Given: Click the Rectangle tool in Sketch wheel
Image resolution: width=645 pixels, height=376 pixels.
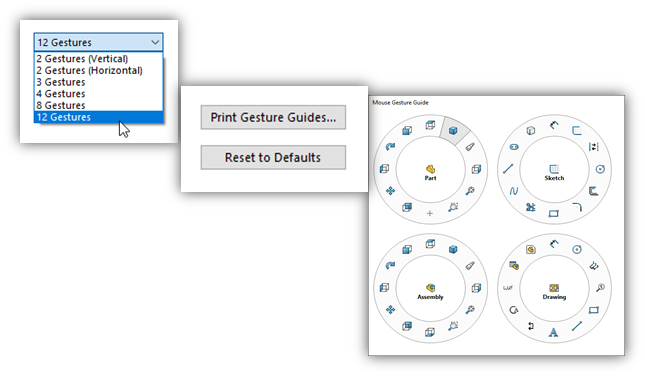Looking at the screenshot, I should (x=554, y=213).
